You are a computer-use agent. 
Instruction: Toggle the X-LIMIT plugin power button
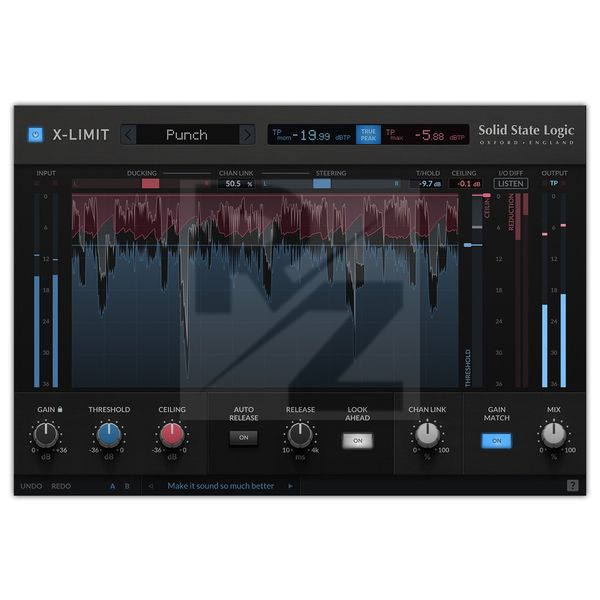36,135
